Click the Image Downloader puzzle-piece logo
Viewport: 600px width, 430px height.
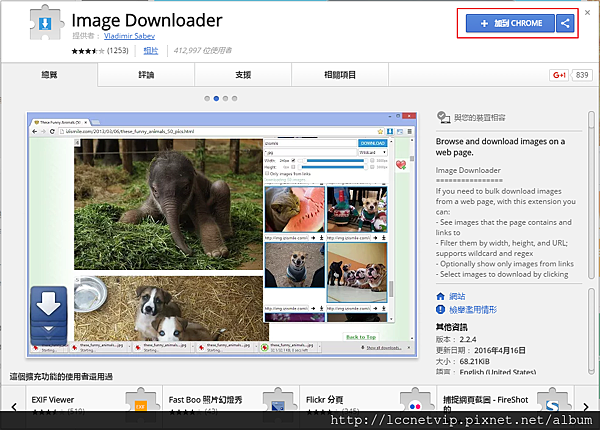pyautogui.click(x=46, y=23)
